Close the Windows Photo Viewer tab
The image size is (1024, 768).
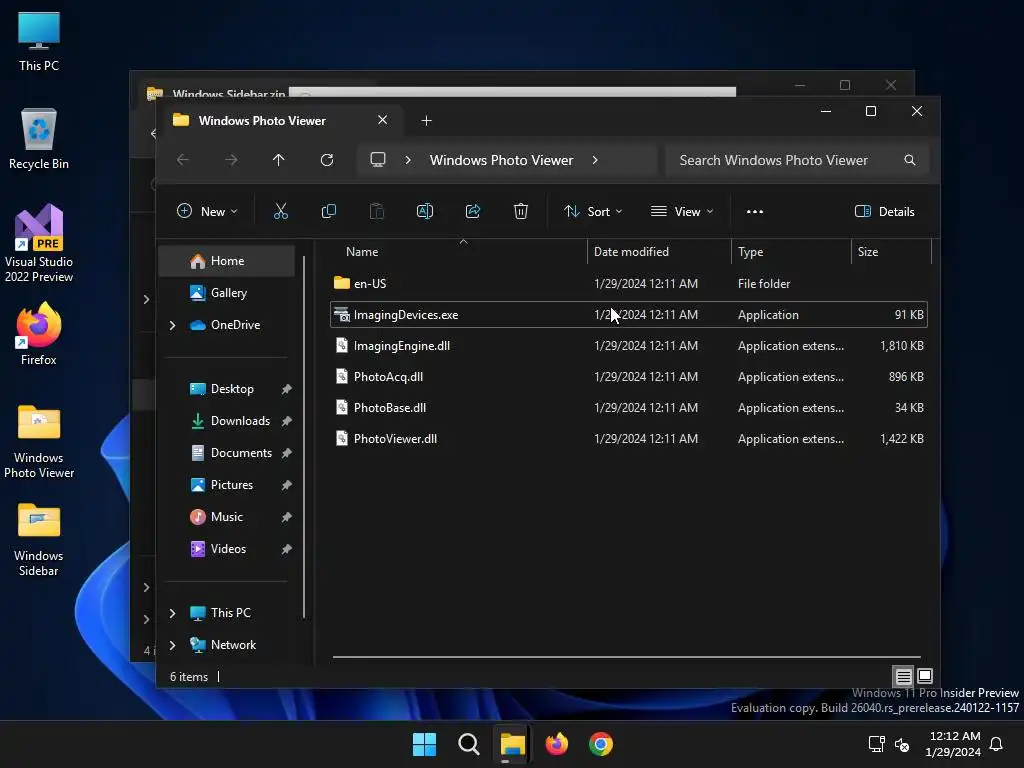383,120
